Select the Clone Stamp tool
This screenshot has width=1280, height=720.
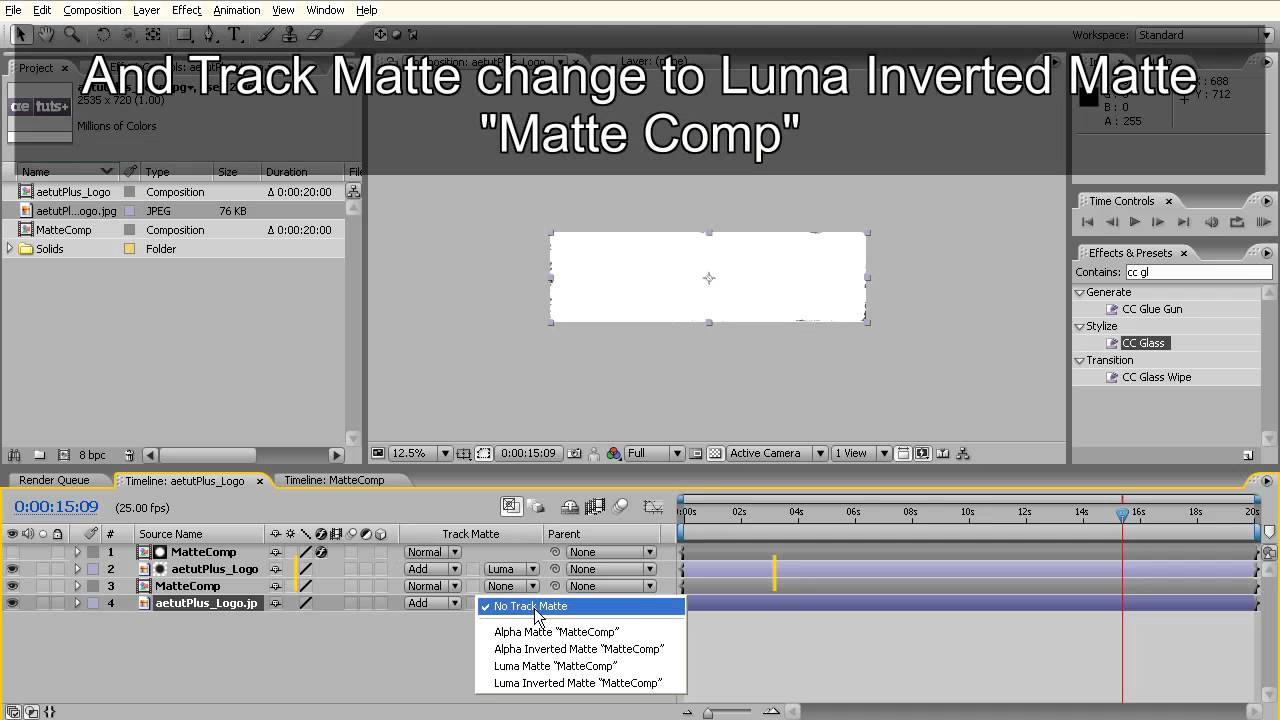(290, 34)
